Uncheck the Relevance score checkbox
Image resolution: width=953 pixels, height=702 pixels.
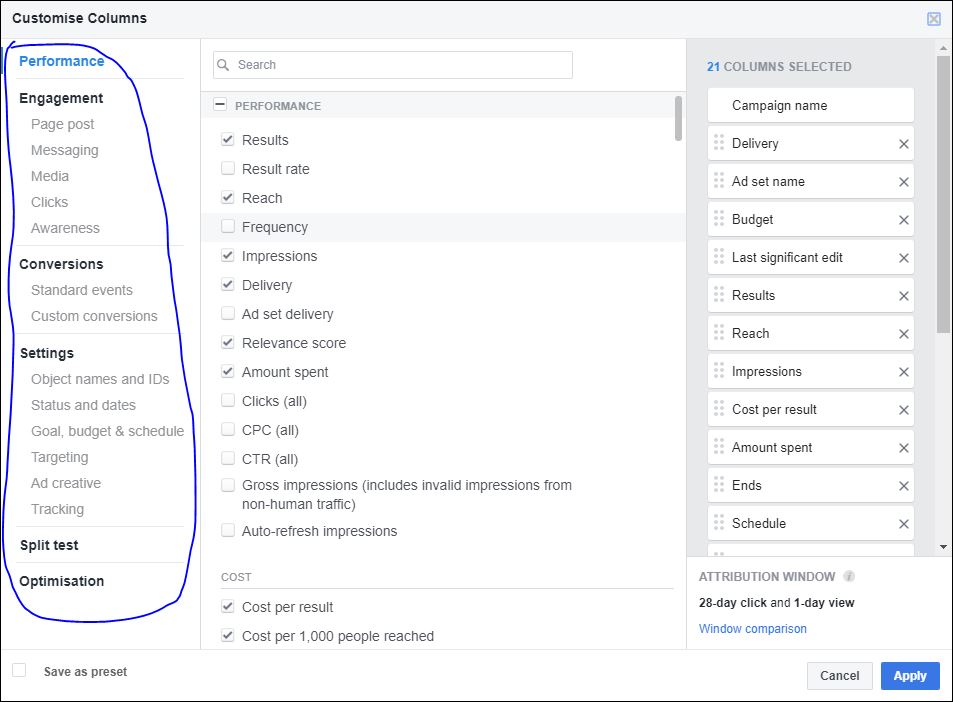(x=227, y=343)
